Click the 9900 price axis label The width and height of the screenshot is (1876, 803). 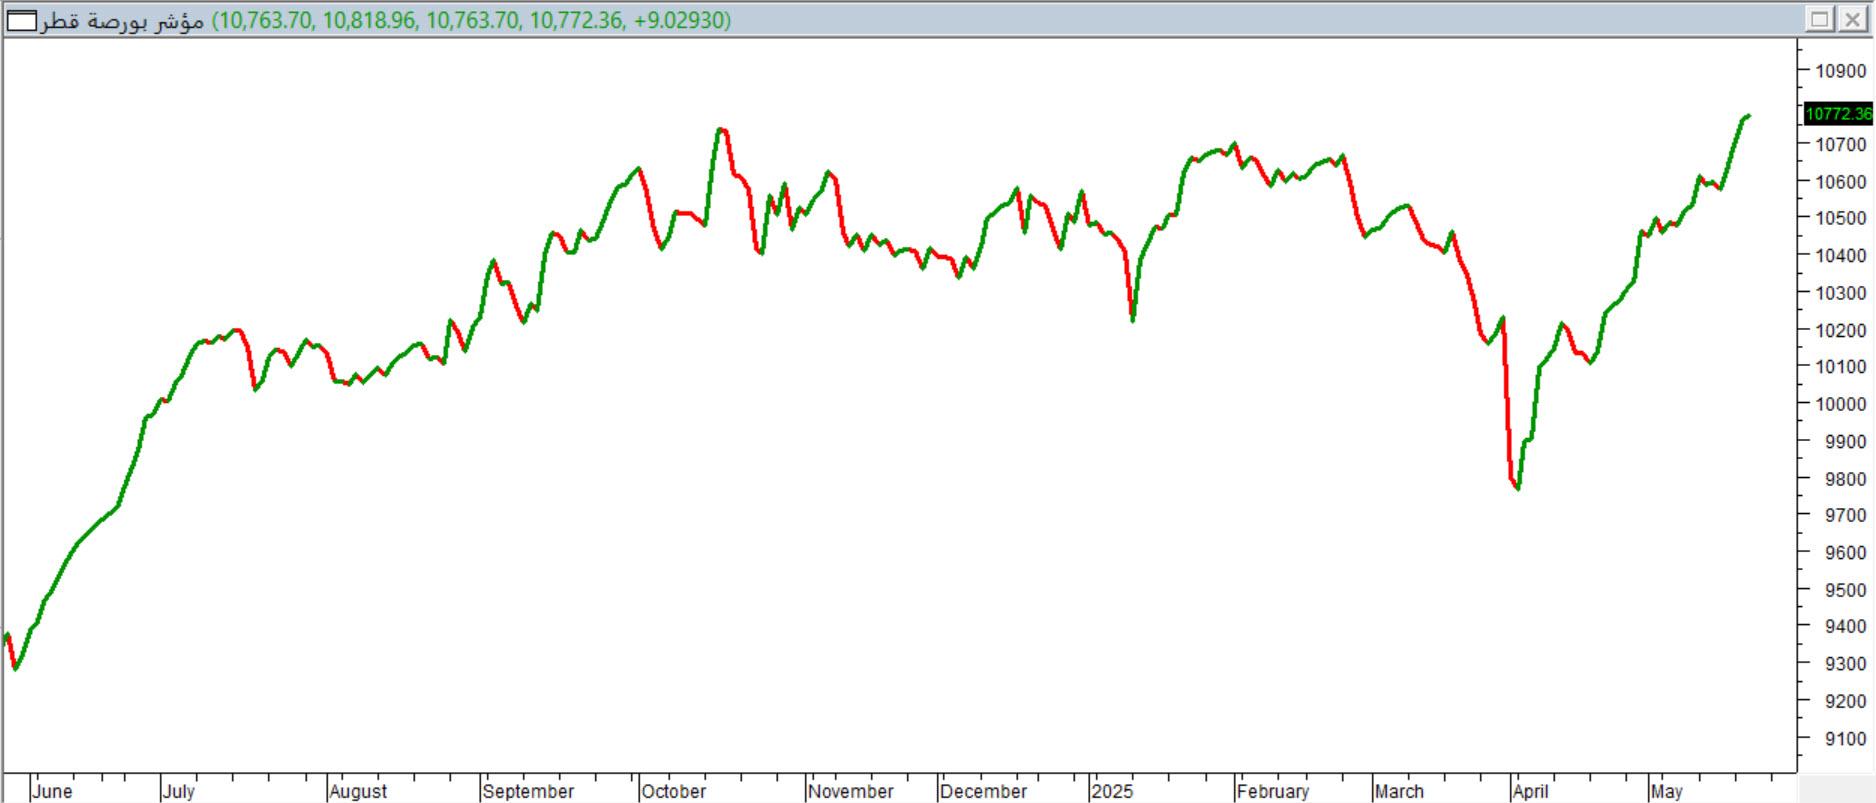click(1846, 442)
